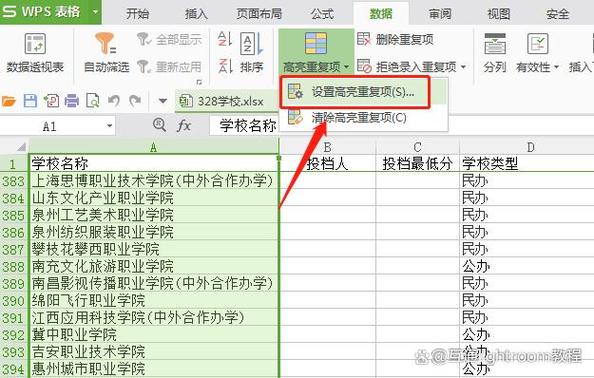This screenshot has height=378, width=594.
Task: Open the Name Box A1 dropdown
Action: tap(109, 126)
